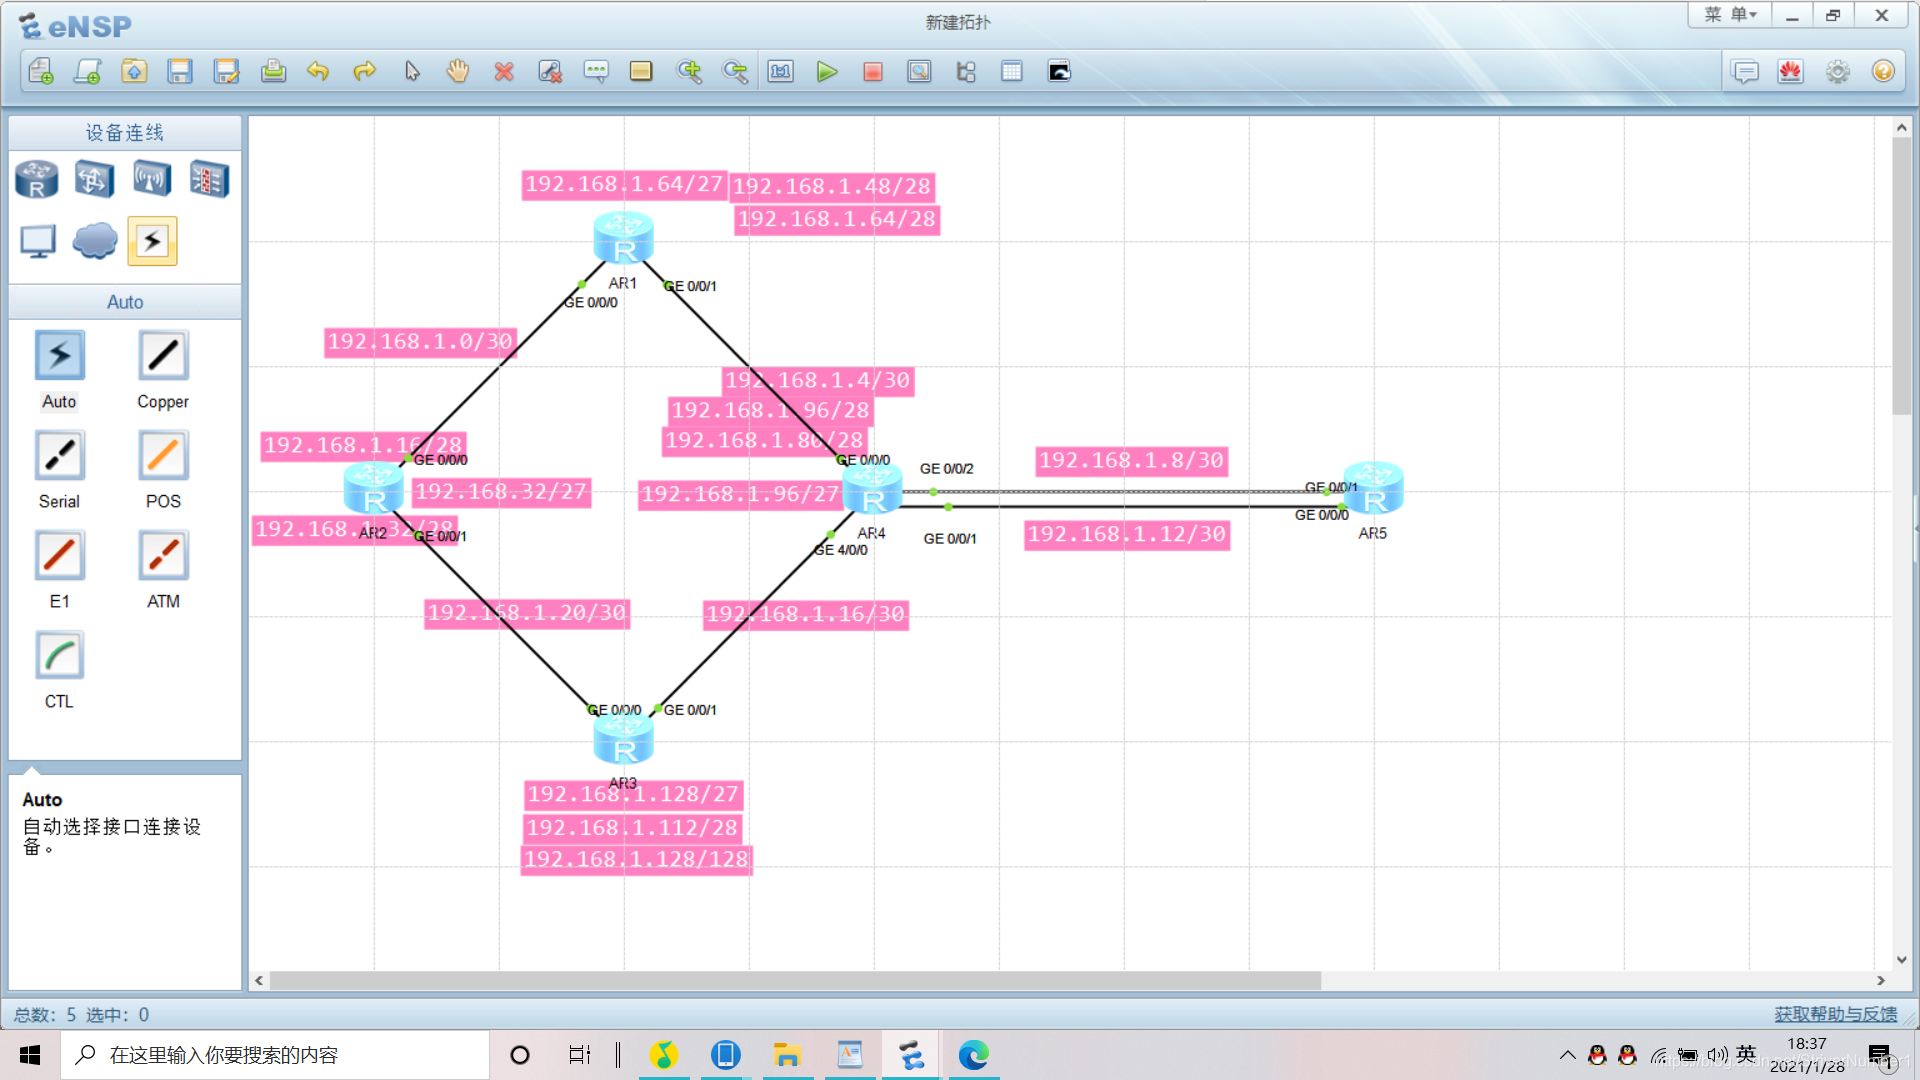Click the 192.168.1.48/28 label
This screenshot has width=1920, height=1080.
tap(832, 187)
